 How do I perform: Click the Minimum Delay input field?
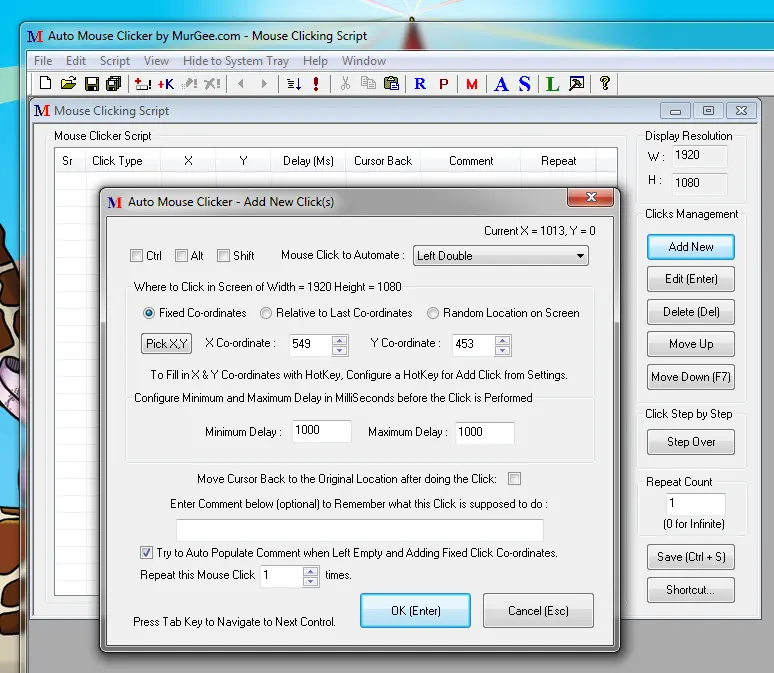point(321,431)
